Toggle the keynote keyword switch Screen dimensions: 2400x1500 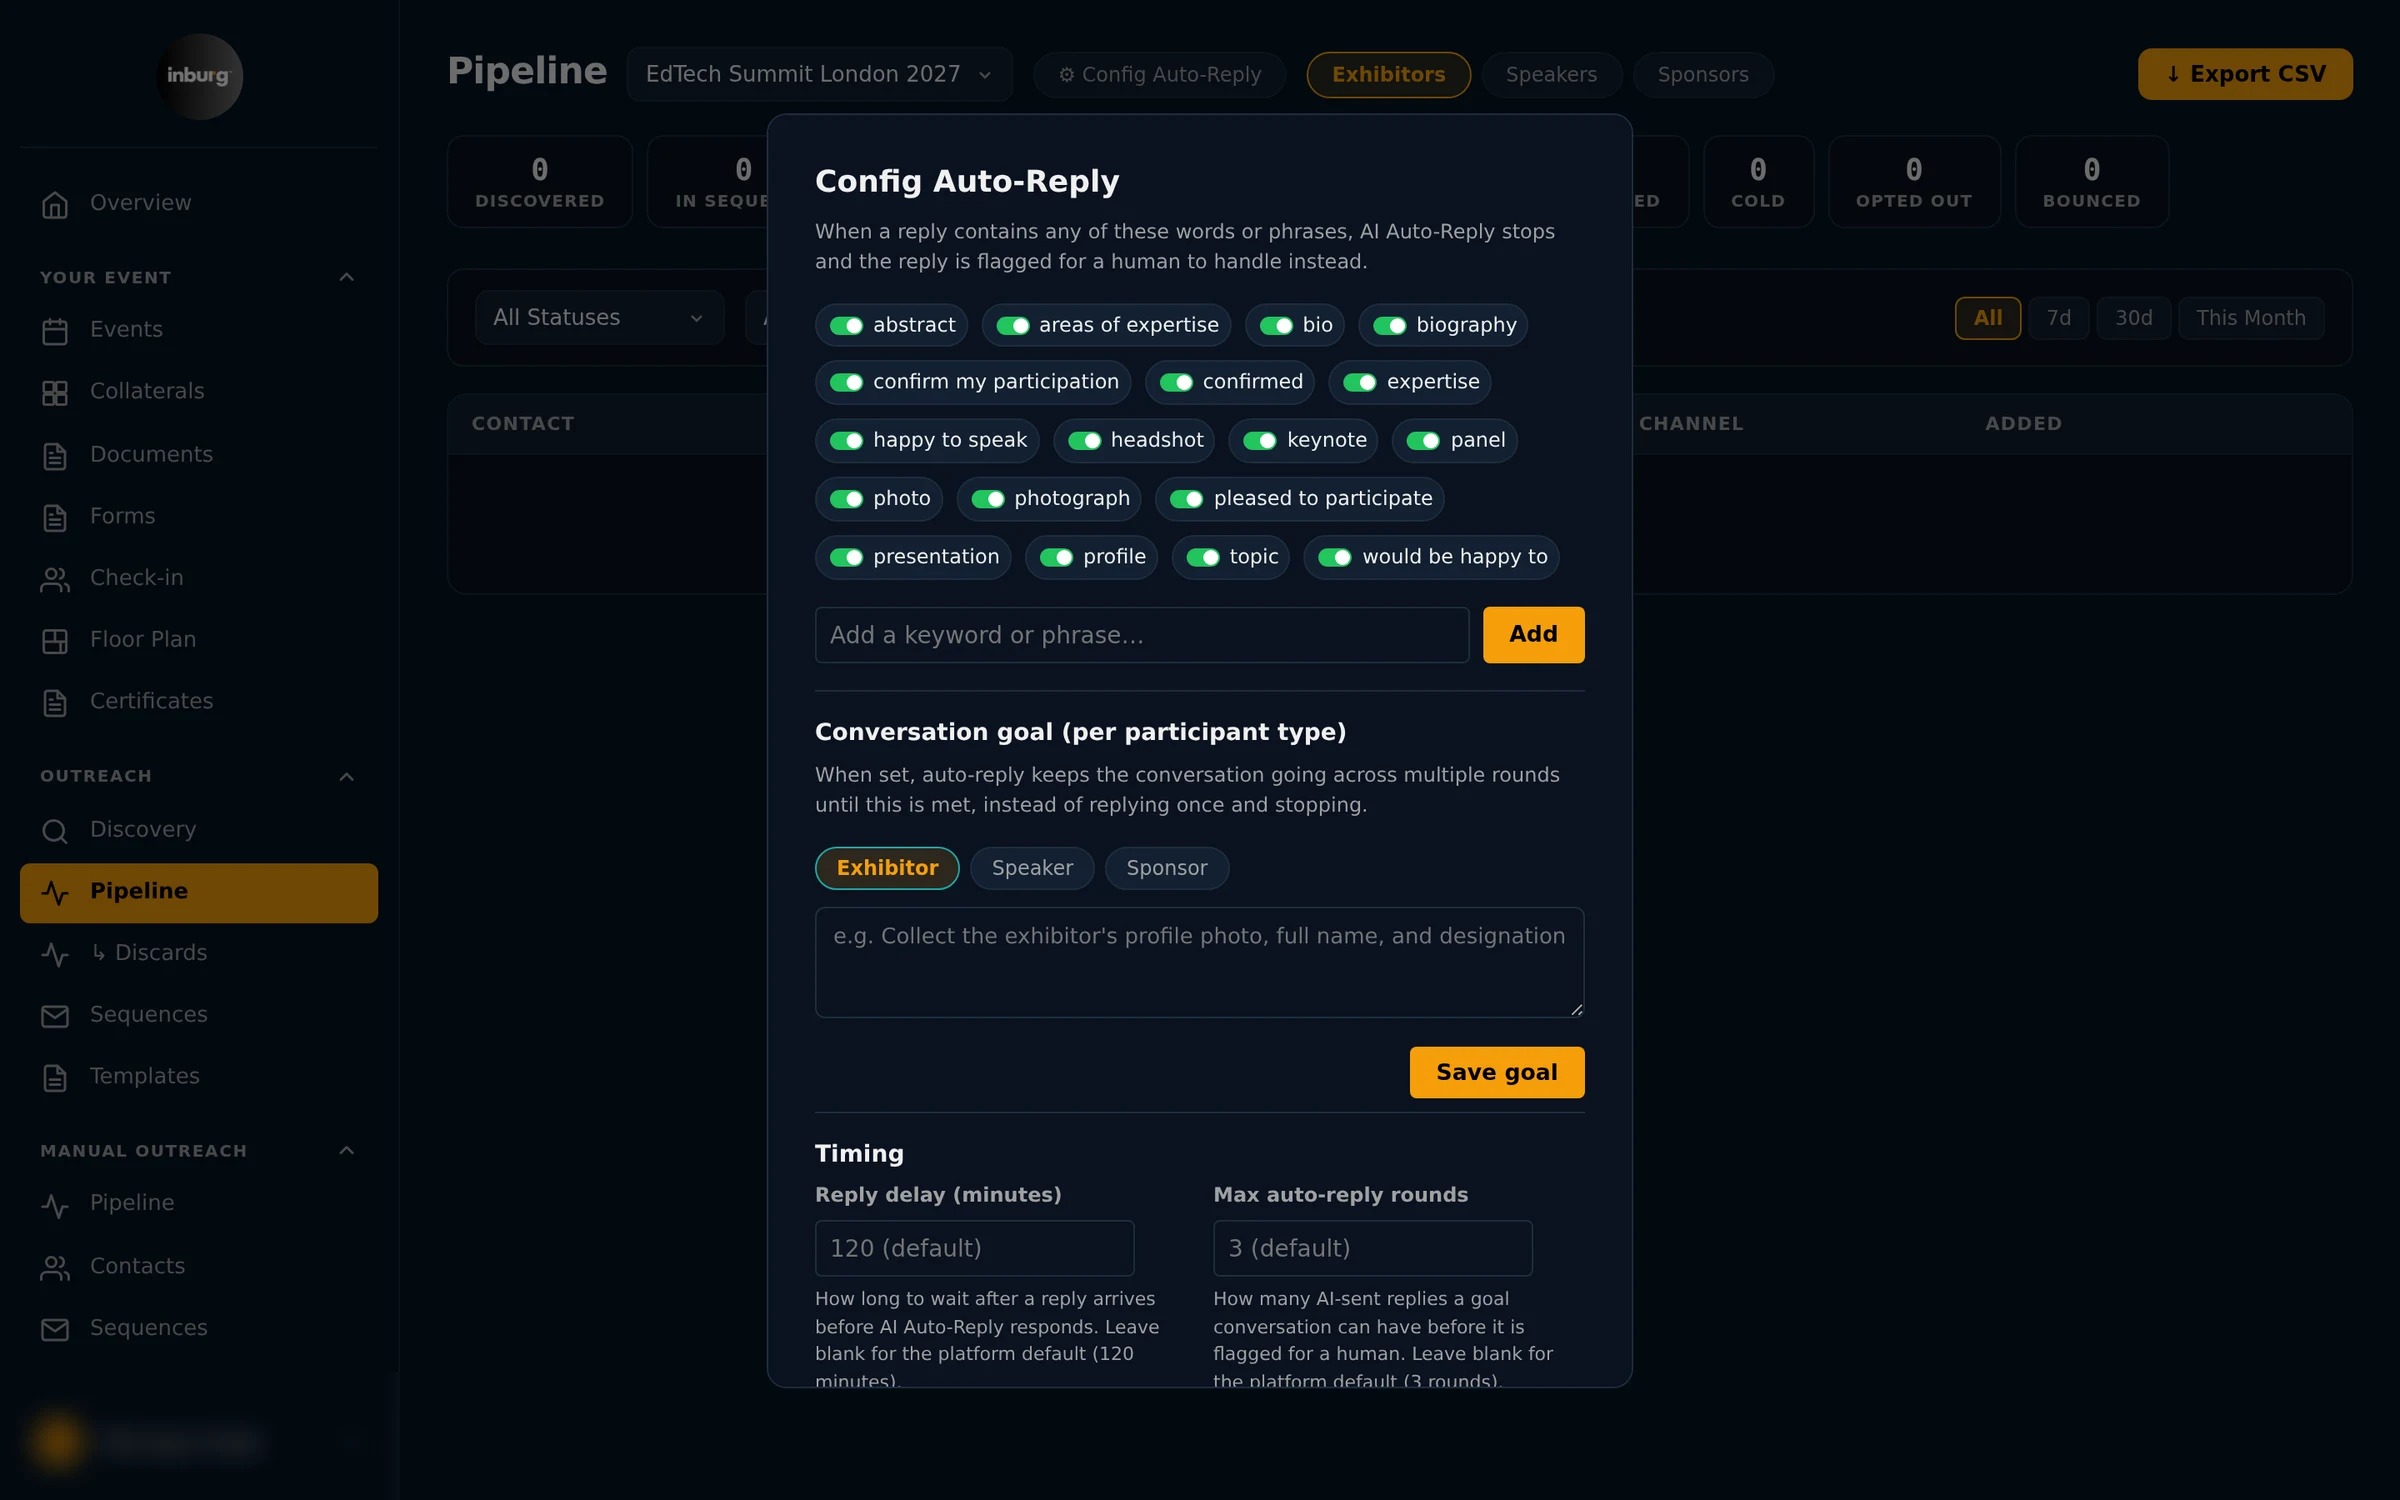click(1260, 441)
